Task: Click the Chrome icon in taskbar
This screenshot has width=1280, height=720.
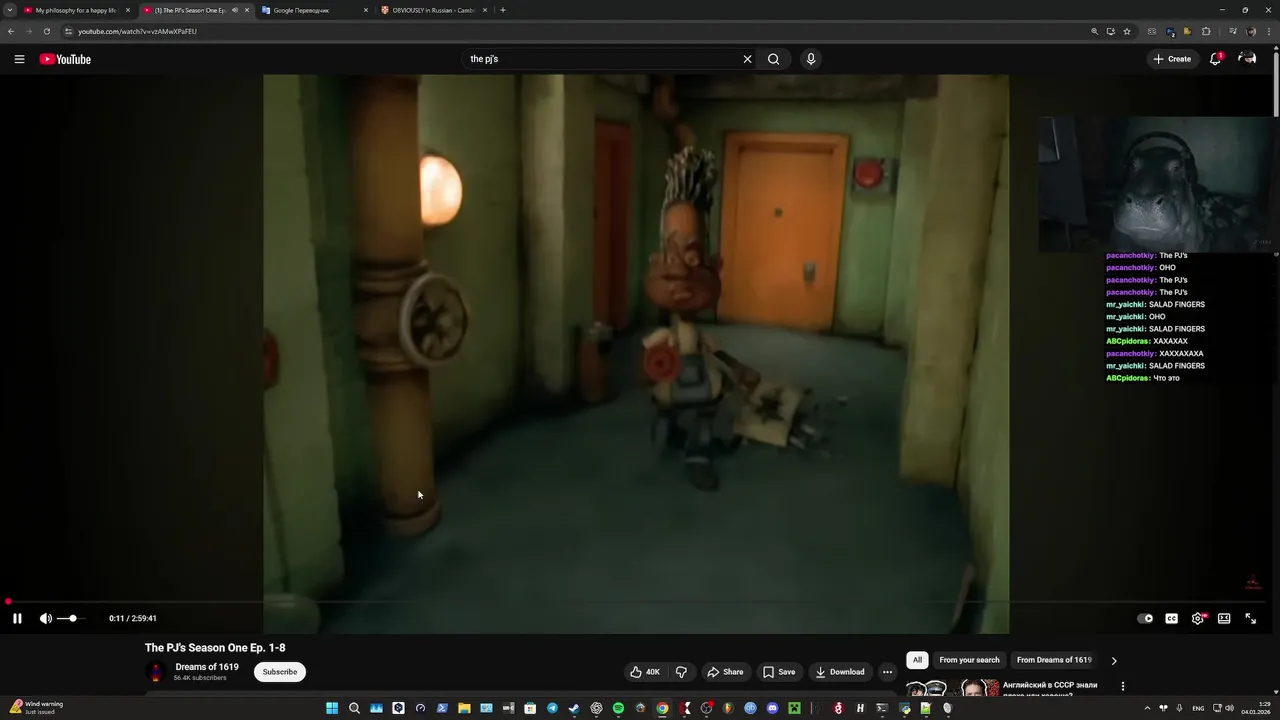Action: 662,708
